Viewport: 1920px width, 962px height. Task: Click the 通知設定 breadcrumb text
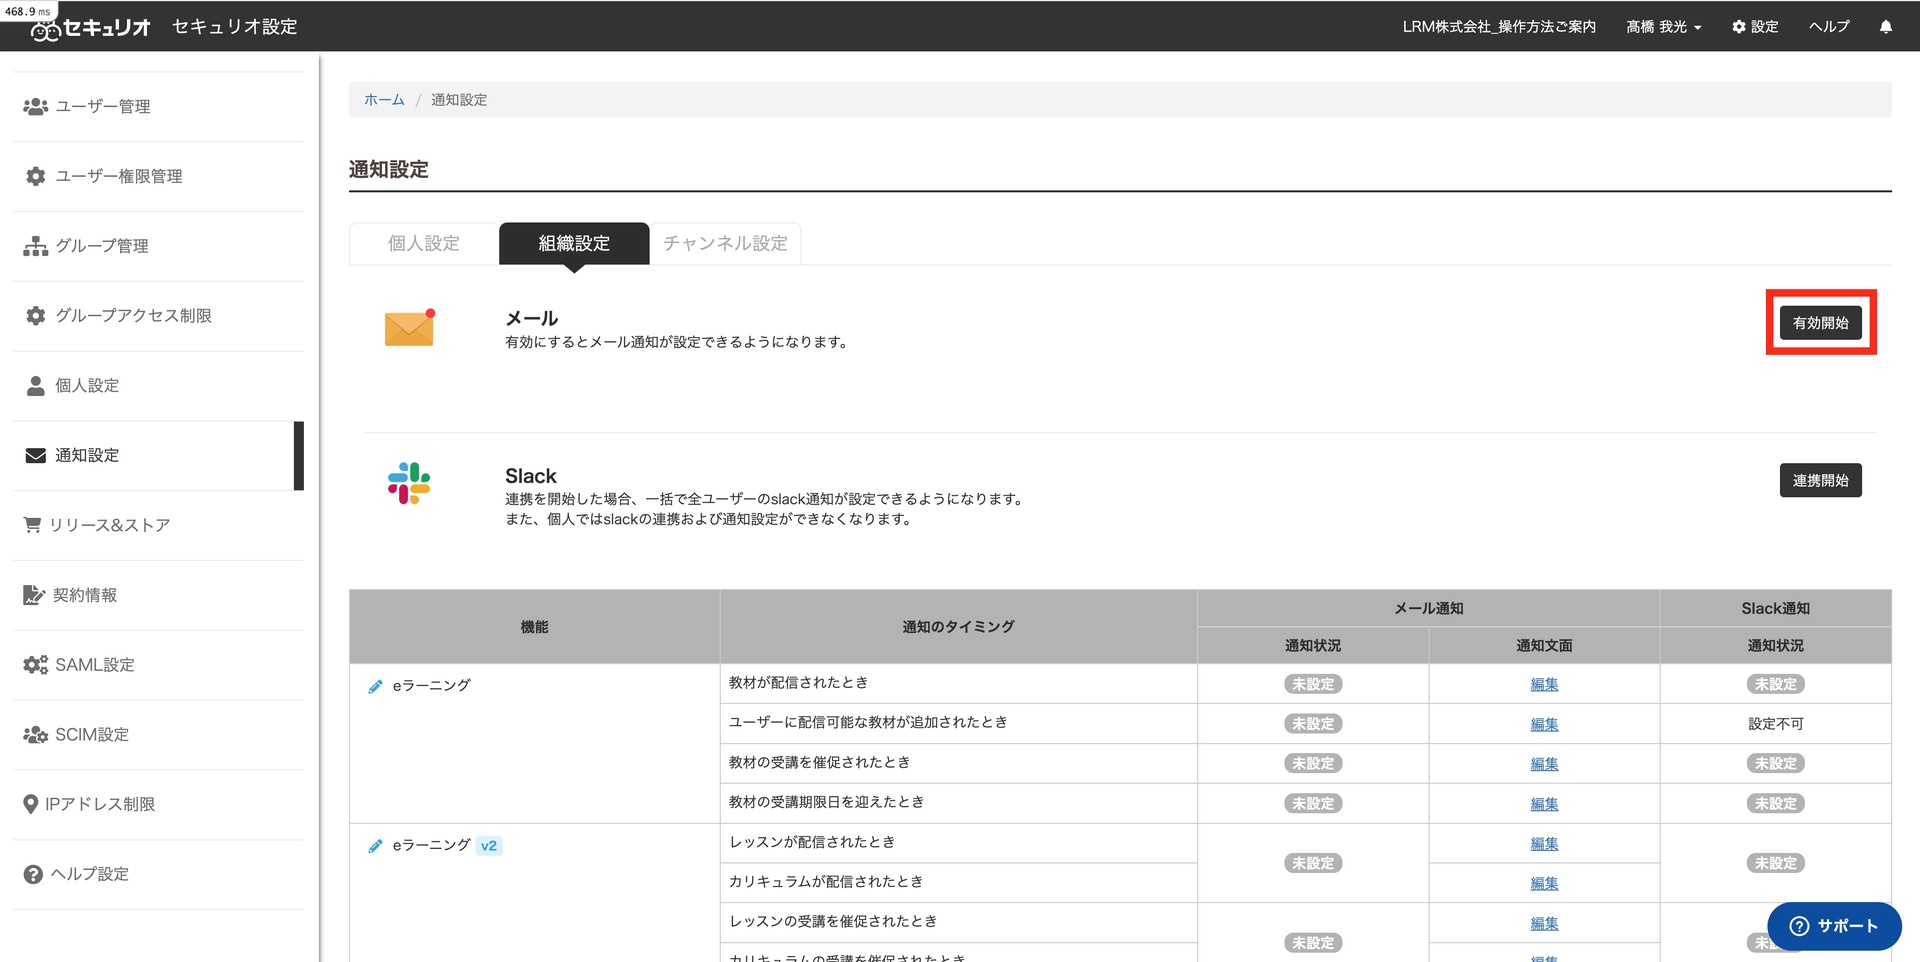[459, 100]
